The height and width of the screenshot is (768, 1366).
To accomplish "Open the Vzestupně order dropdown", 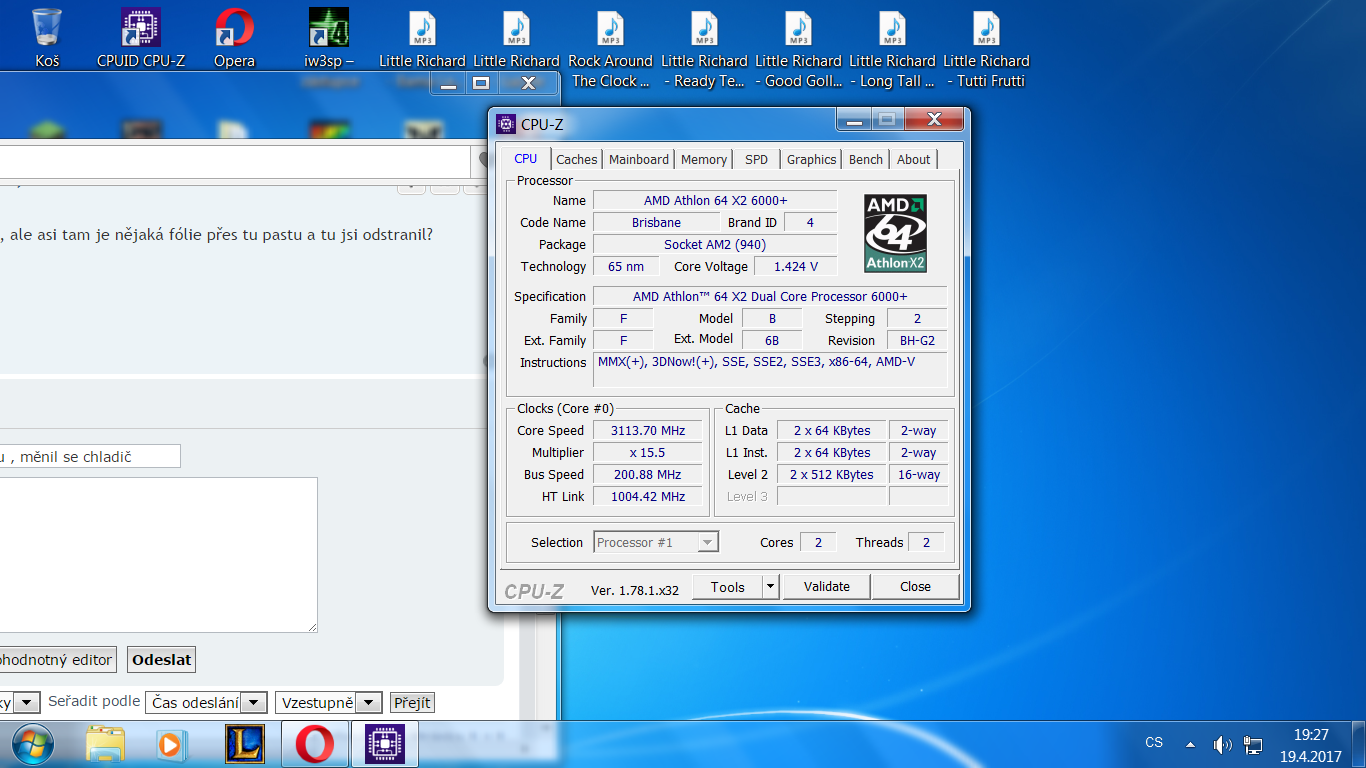I will pyautogui.click(x=329, y=703).
